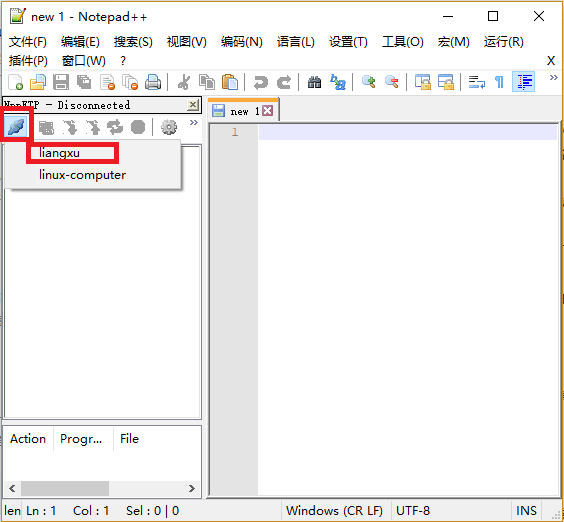564x522 pixels.
Task: Click the queue horizontal scrollbar thumb
Action: (x=65, y=489)
